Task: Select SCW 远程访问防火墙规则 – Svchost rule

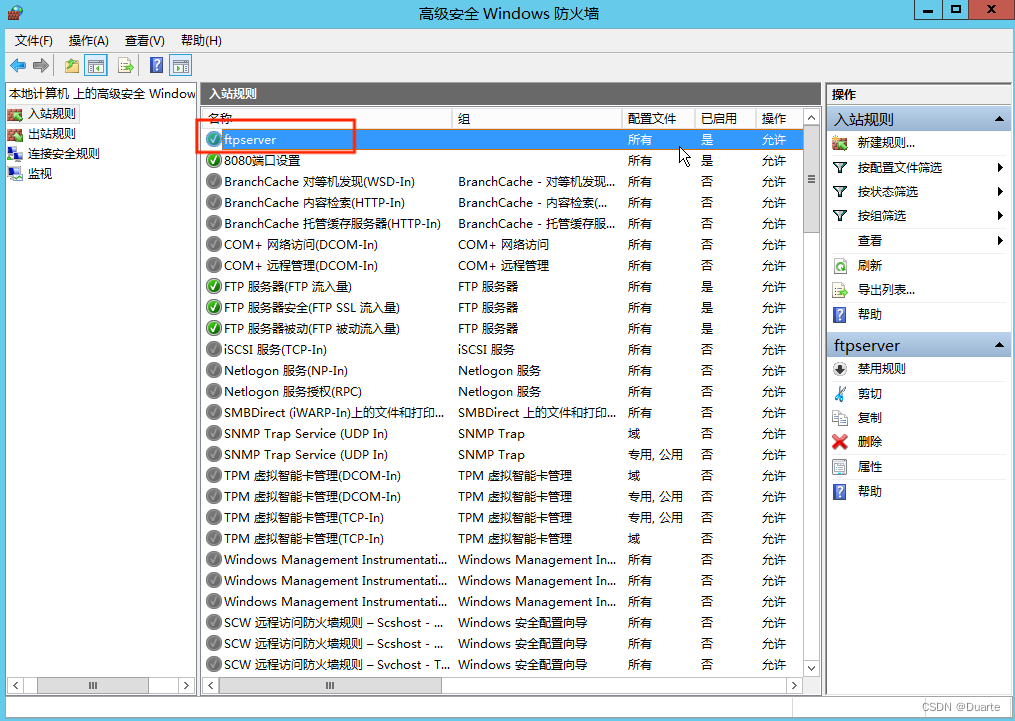Action: (x=503, y=665)
